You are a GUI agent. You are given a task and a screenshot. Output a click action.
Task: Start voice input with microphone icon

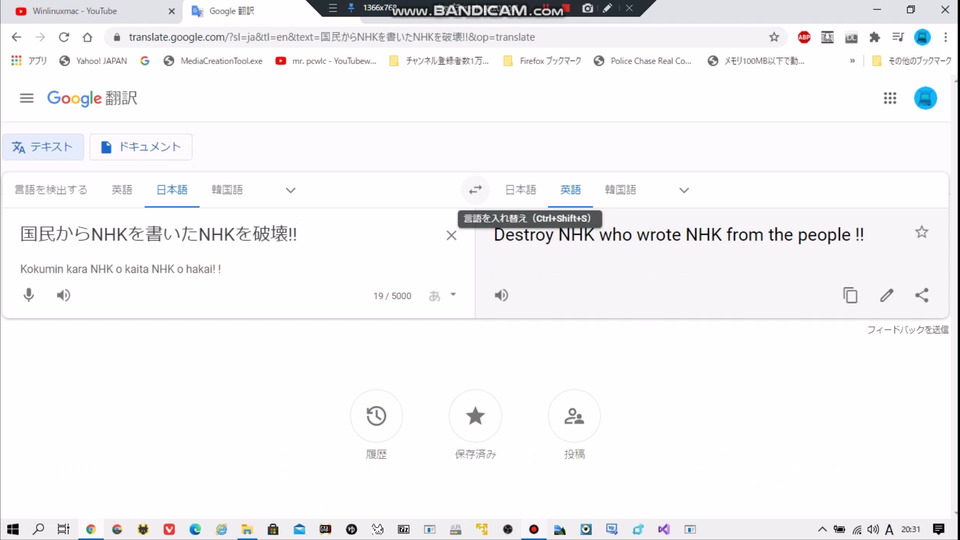click(29, 295)
